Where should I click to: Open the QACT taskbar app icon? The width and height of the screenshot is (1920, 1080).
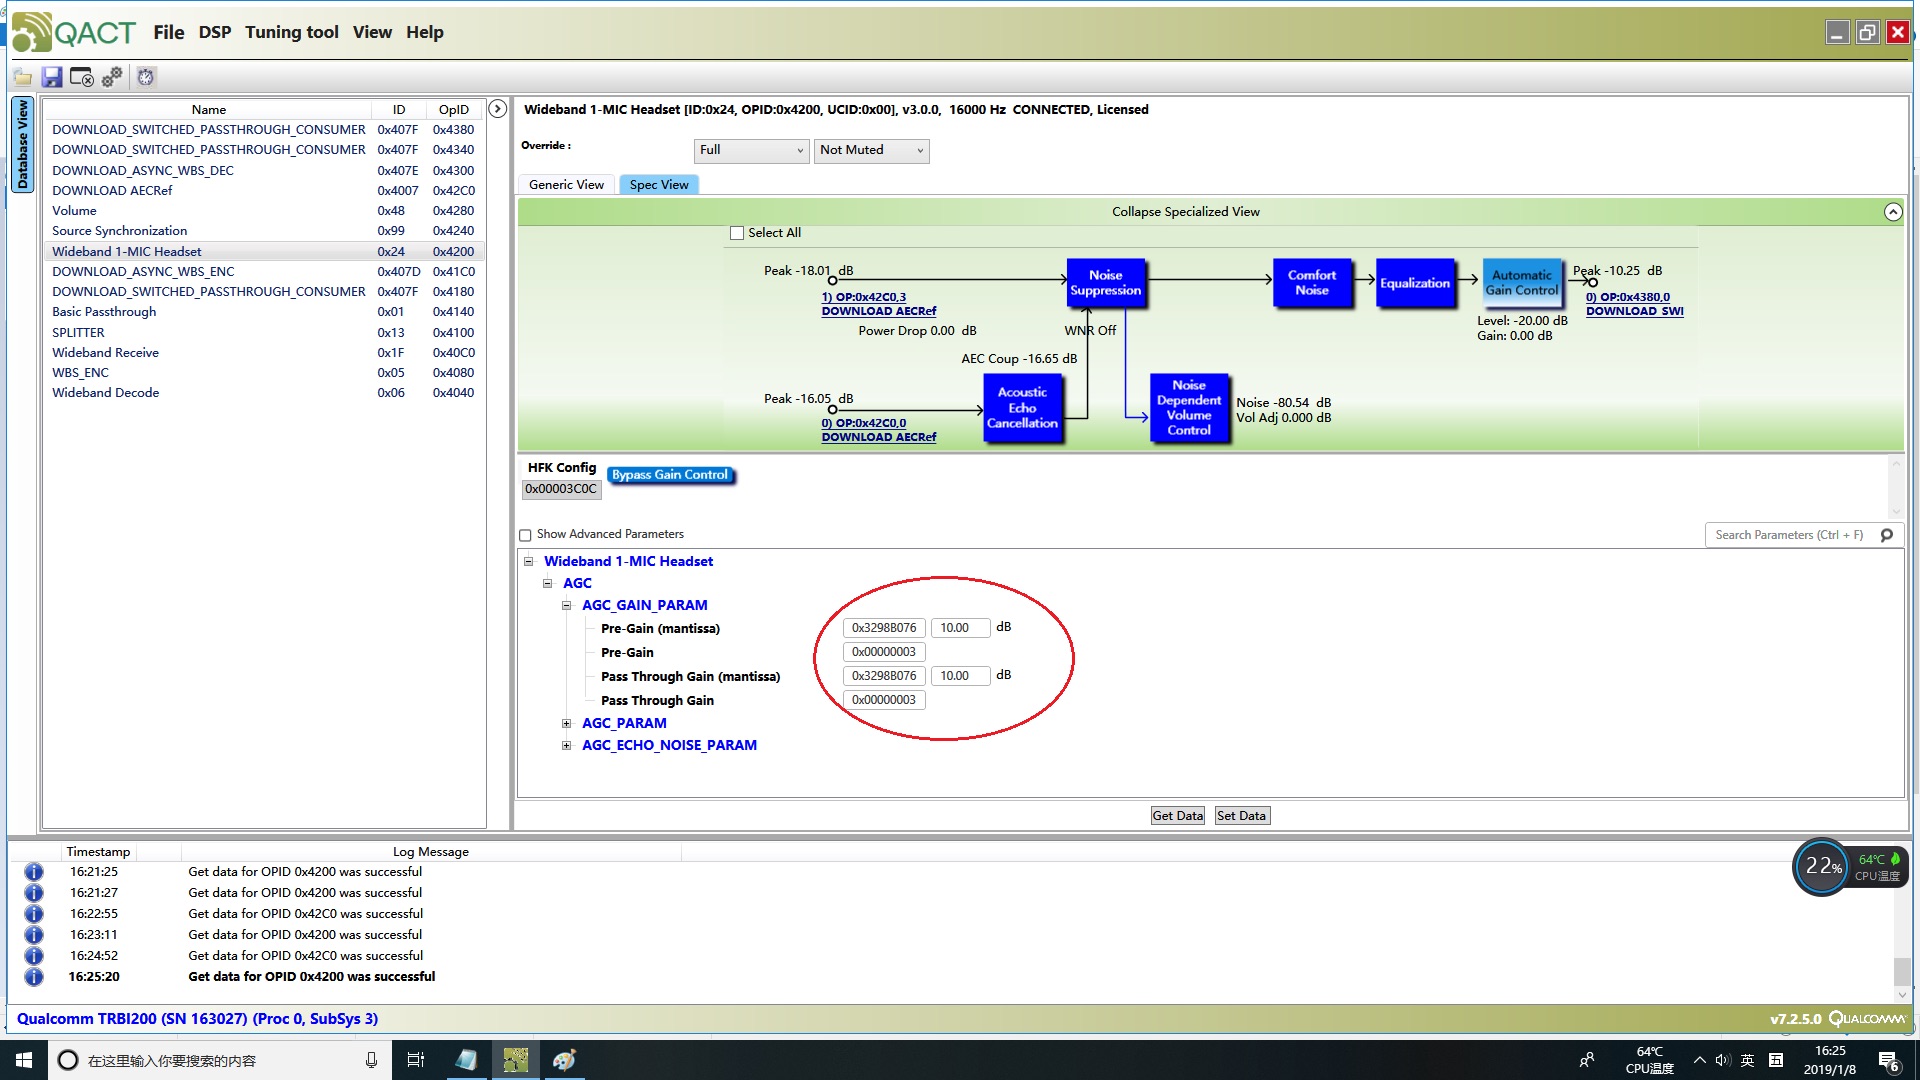point(516,1060)
